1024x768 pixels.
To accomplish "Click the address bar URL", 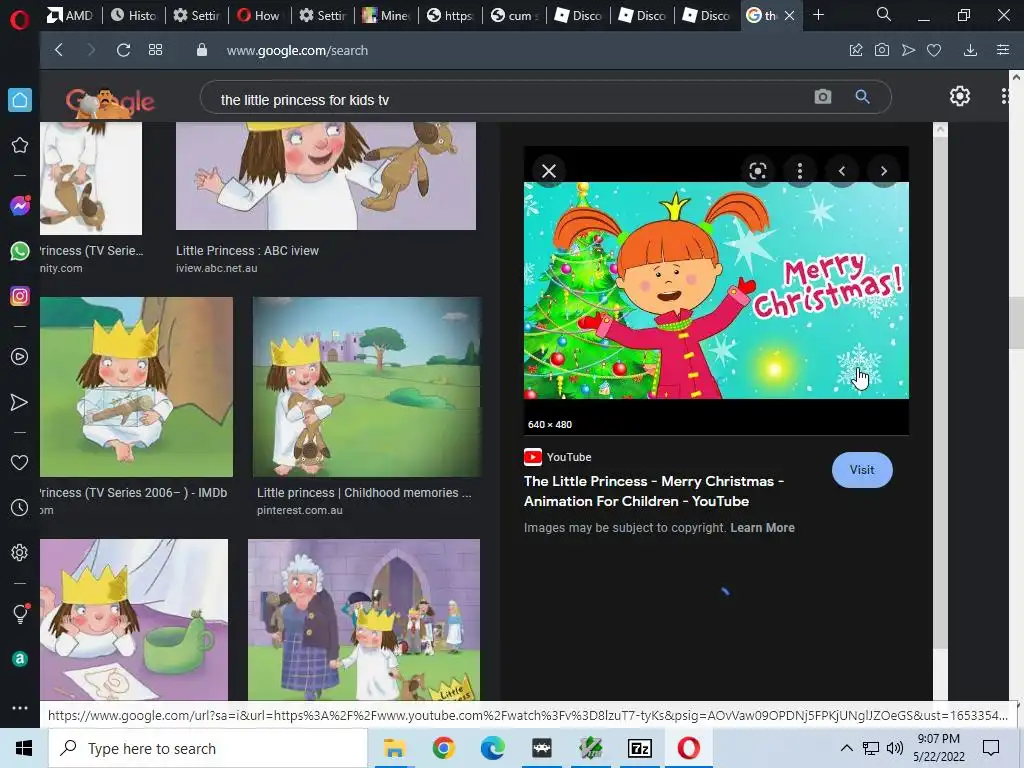I will tap(297, 50).
